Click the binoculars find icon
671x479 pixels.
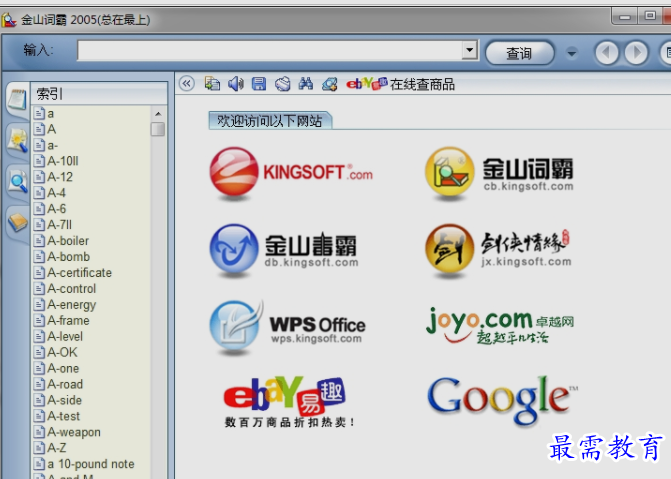[306, 83]
